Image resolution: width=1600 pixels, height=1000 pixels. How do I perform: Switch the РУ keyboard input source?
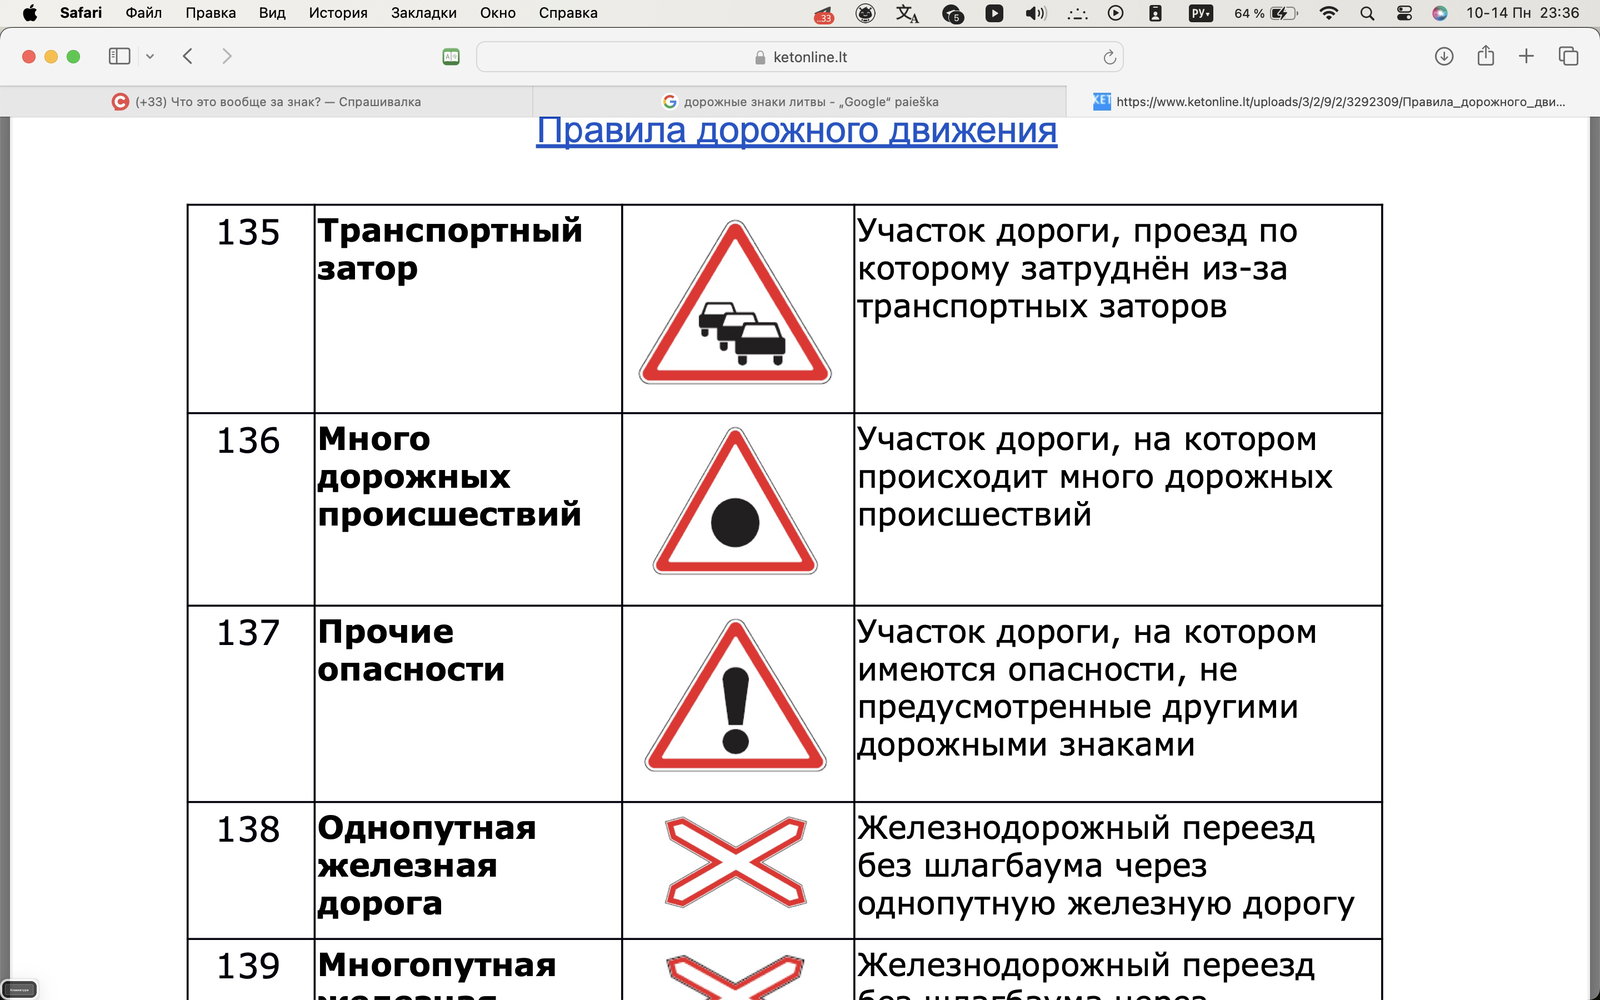click(x=1200, y=13)
